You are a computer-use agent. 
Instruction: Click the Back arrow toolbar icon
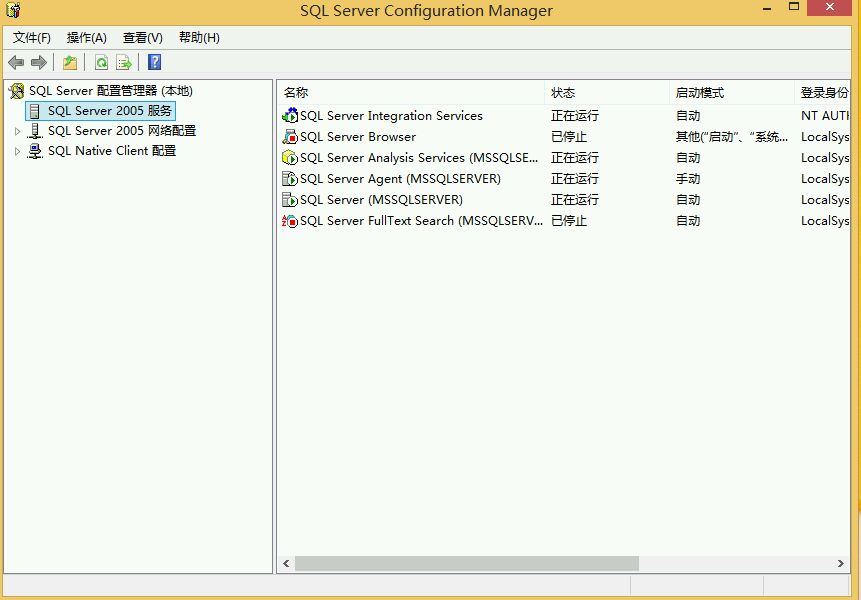click(16, 63)
